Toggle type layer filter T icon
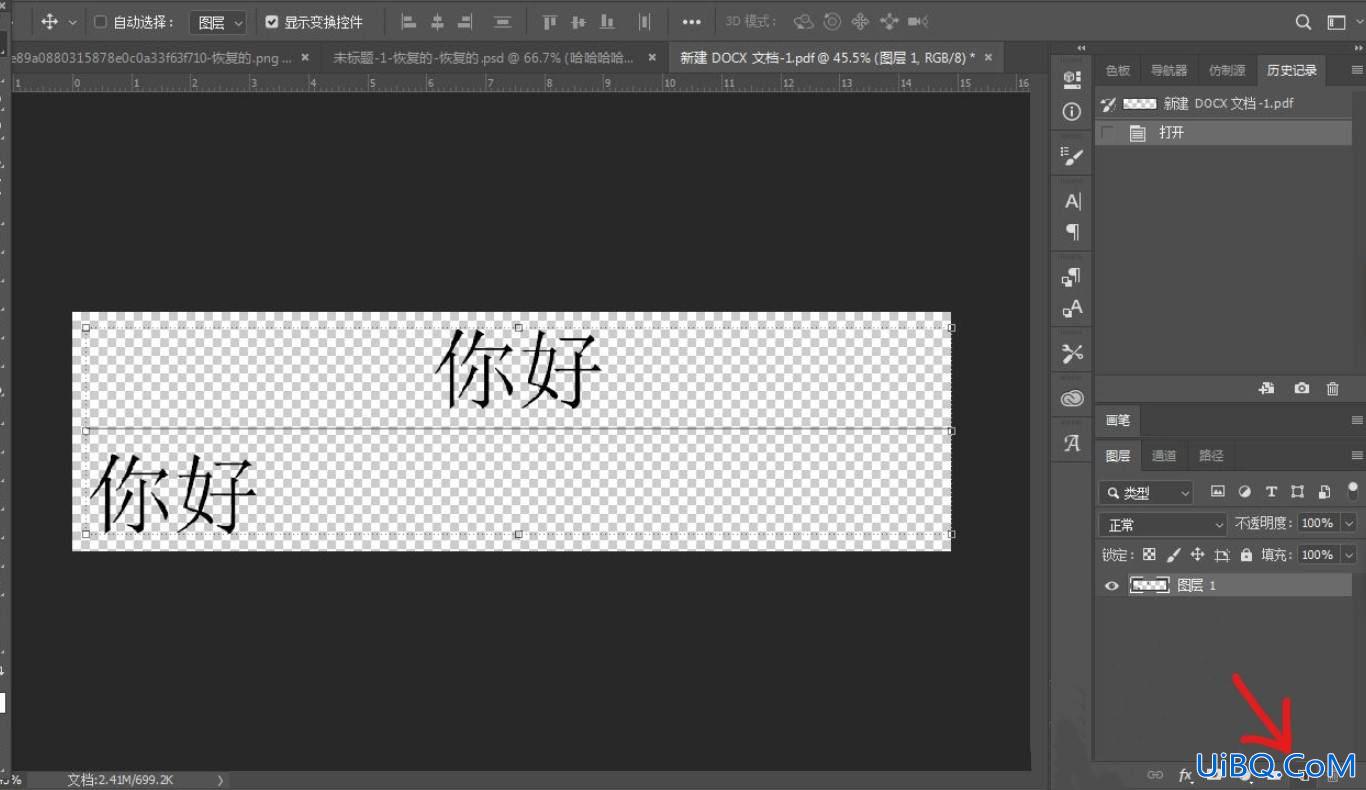The width and height of the screenshot is (1366, 790). tap(1271, 491)
